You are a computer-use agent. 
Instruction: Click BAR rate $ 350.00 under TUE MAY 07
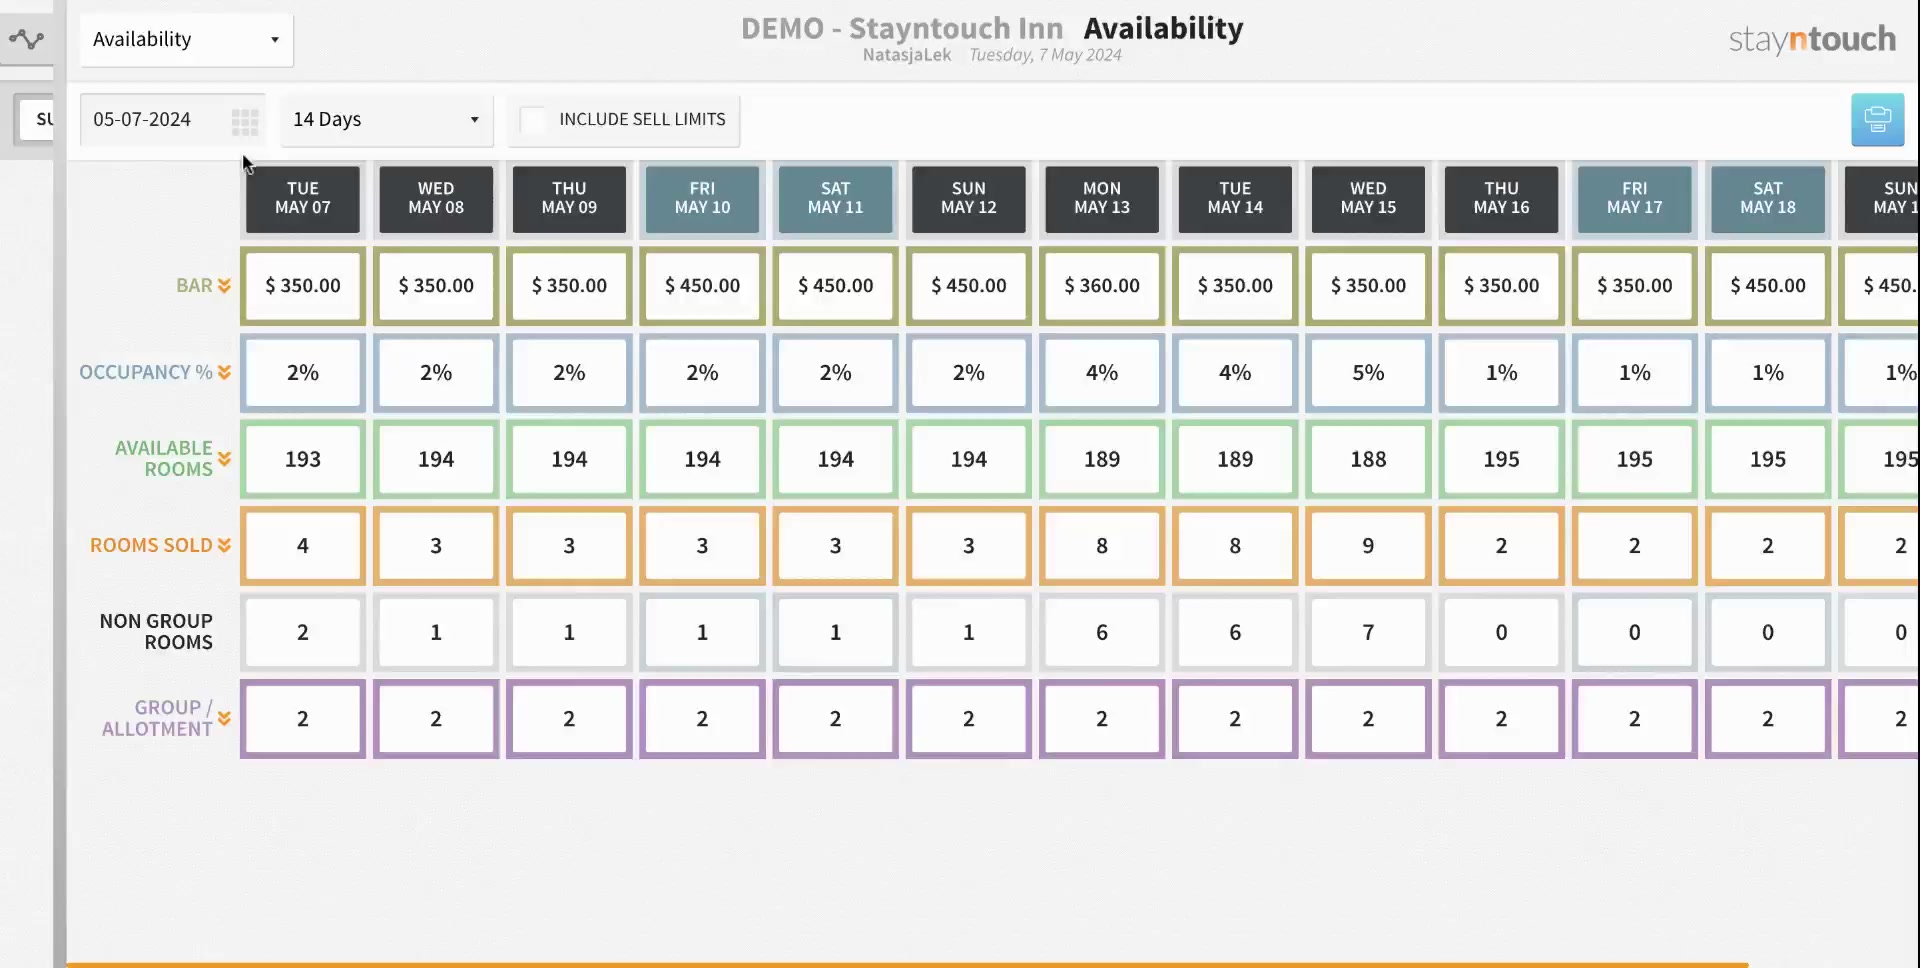(x=303, y=286)
